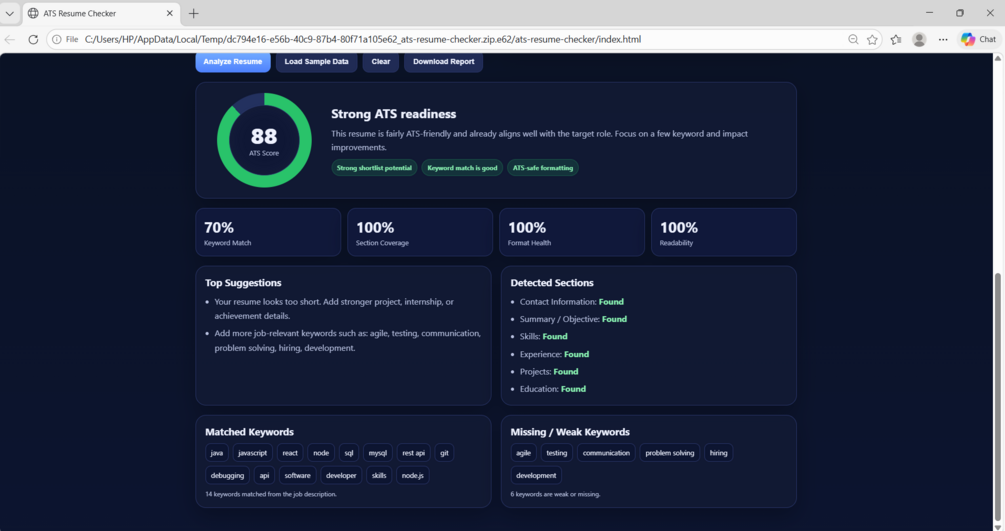Click the mysql keyword chip

(x=378, y=453)
